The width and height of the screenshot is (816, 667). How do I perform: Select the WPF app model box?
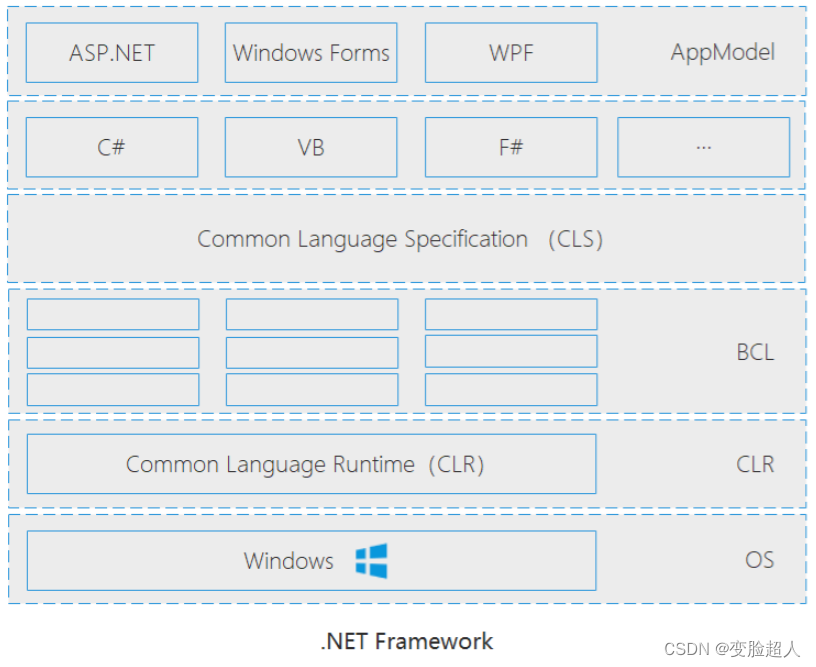(x=510, y=53)
